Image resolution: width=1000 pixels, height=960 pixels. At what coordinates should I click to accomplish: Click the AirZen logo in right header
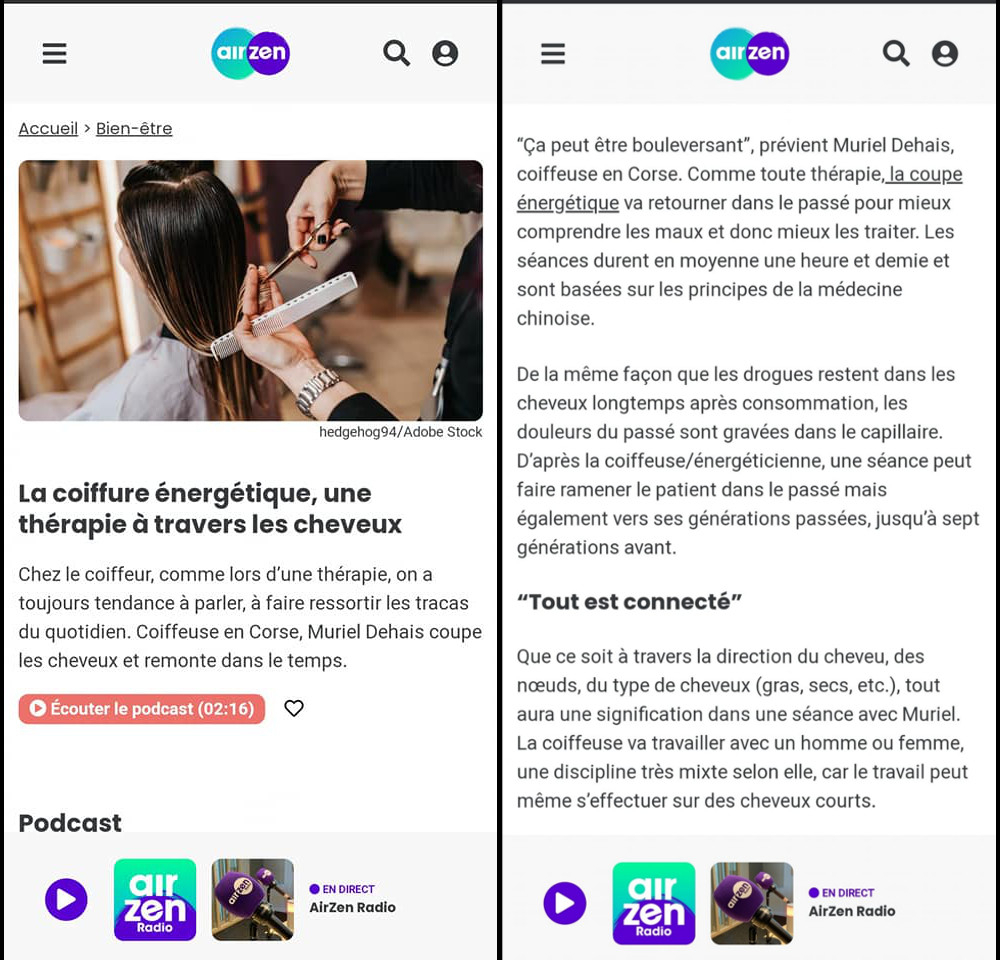coord(749,53)
